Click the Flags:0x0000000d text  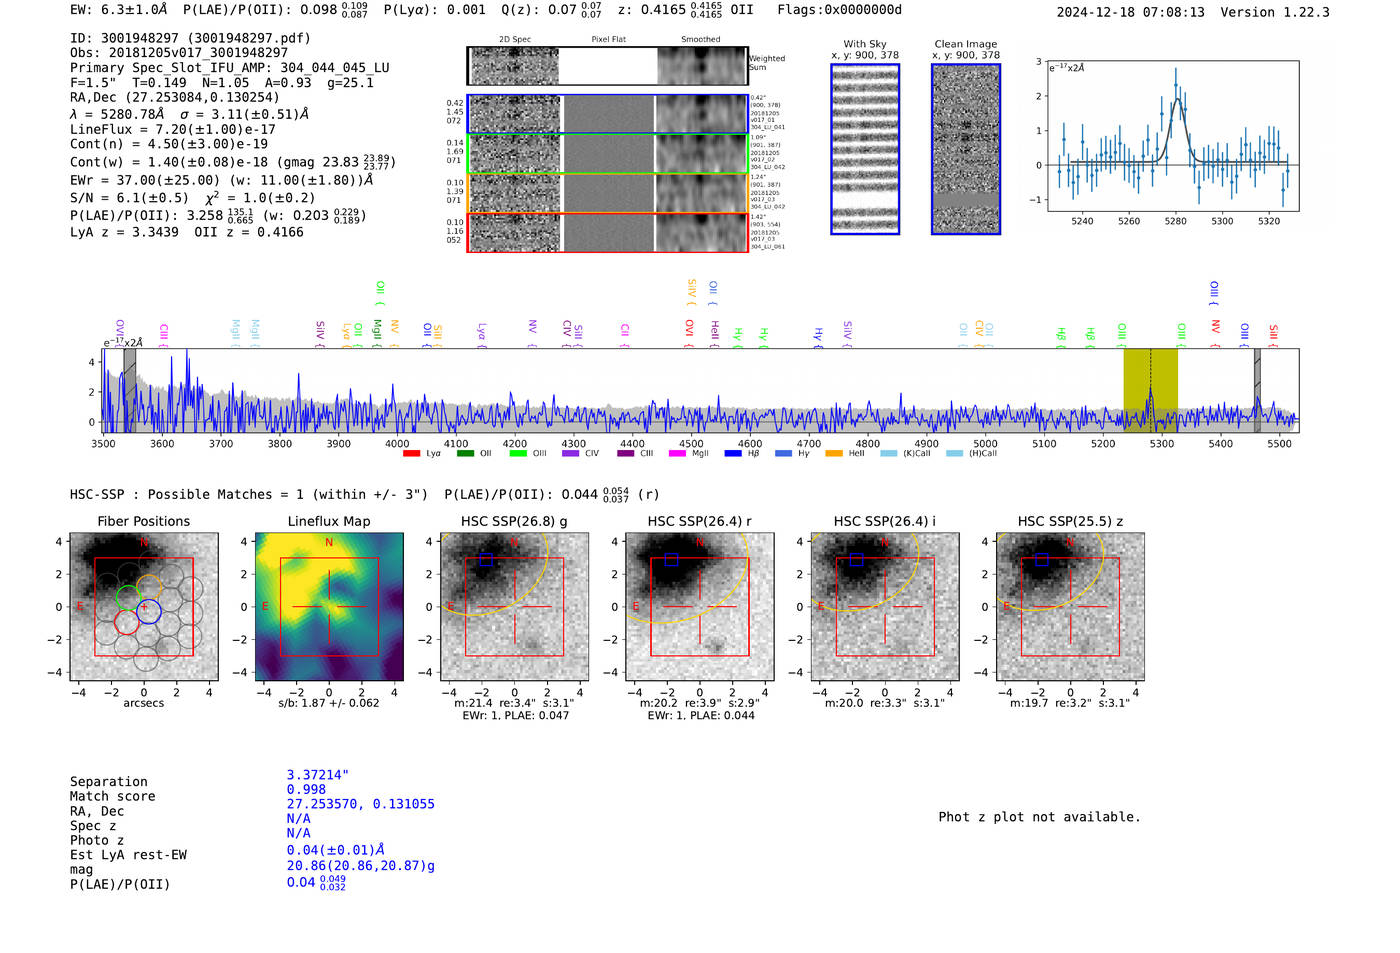(x=839, y=10)
